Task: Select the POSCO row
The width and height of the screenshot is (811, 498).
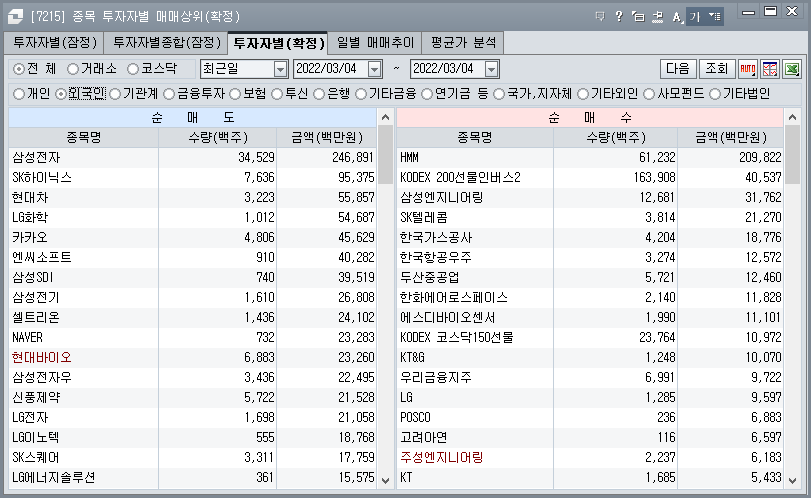Action: click(590, 418)
